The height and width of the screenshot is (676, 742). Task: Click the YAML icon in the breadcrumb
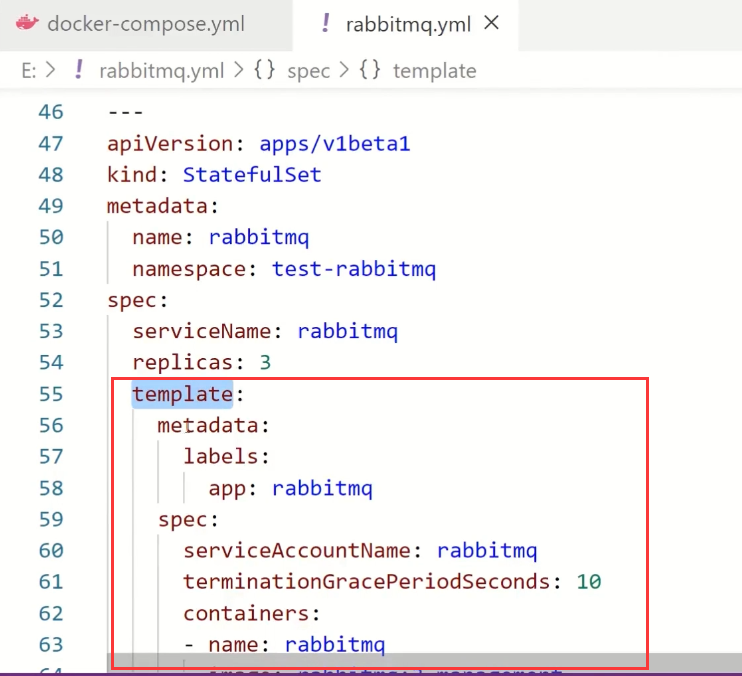point(79,70)
